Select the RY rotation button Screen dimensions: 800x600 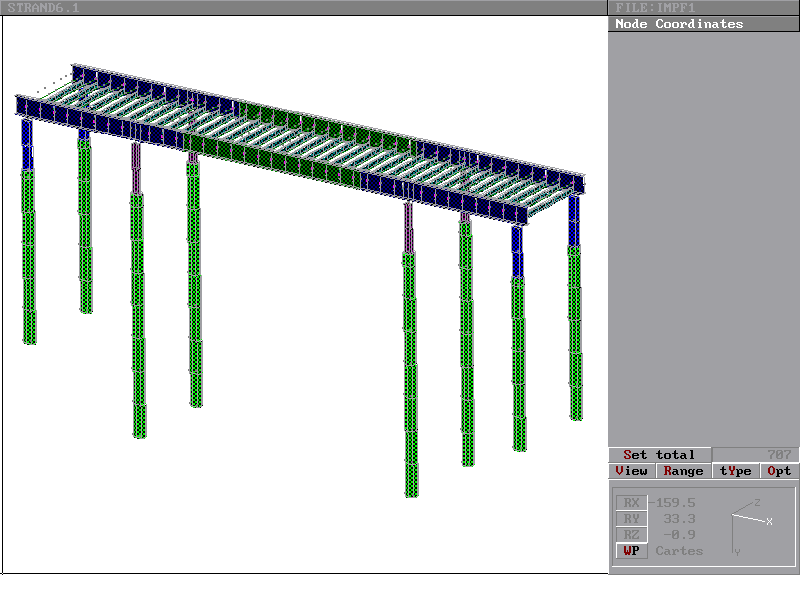pyautogui.click(x=631, y=519)
